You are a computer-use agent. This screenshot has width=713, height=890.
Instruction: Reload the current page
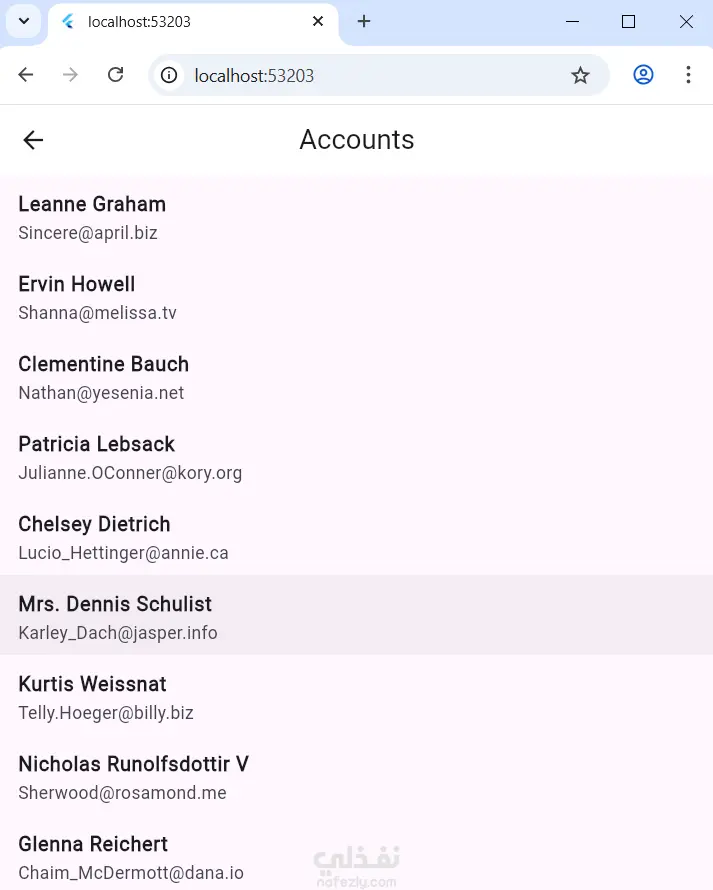[116, 75]
